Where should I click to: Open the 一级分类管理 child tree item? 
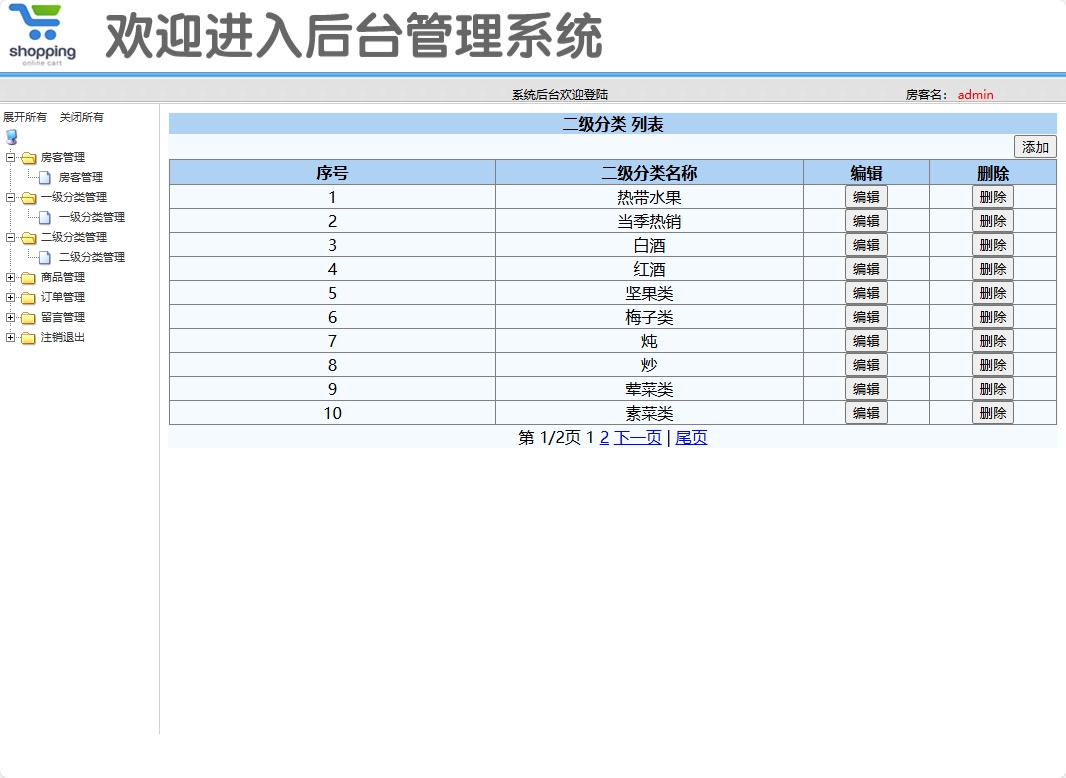tap(92, 218)
